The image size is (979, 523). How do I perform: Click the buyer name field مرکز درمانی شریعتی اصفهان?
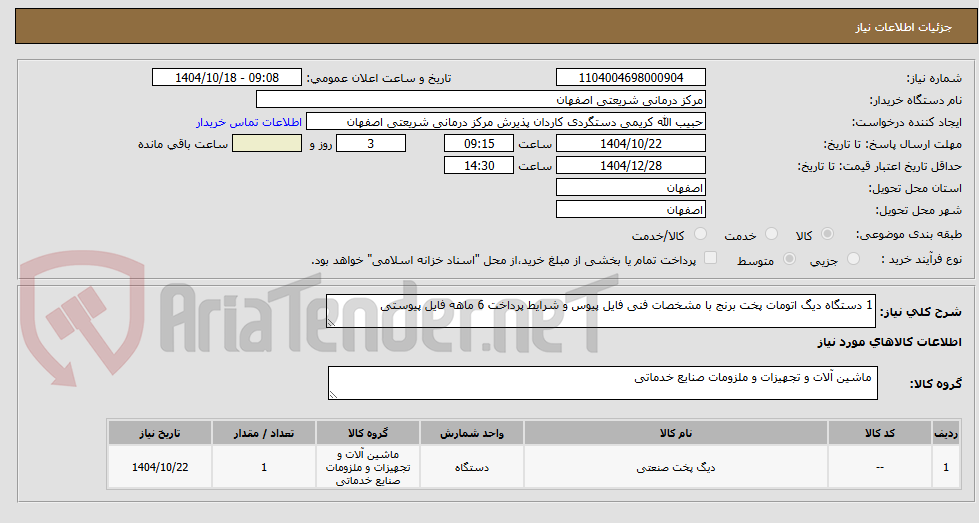[x=481, y=100]
